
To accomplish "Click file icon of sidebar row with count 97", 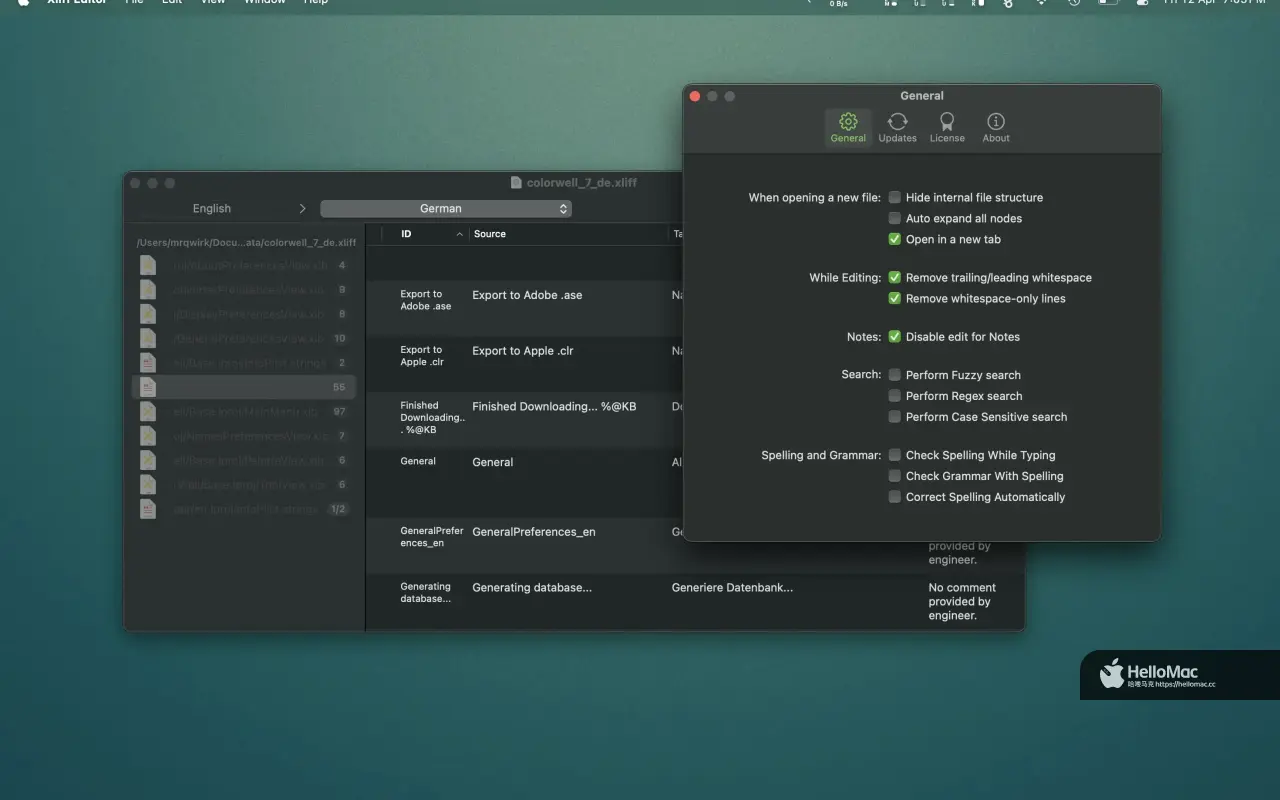I will click(x=148, y=411).
